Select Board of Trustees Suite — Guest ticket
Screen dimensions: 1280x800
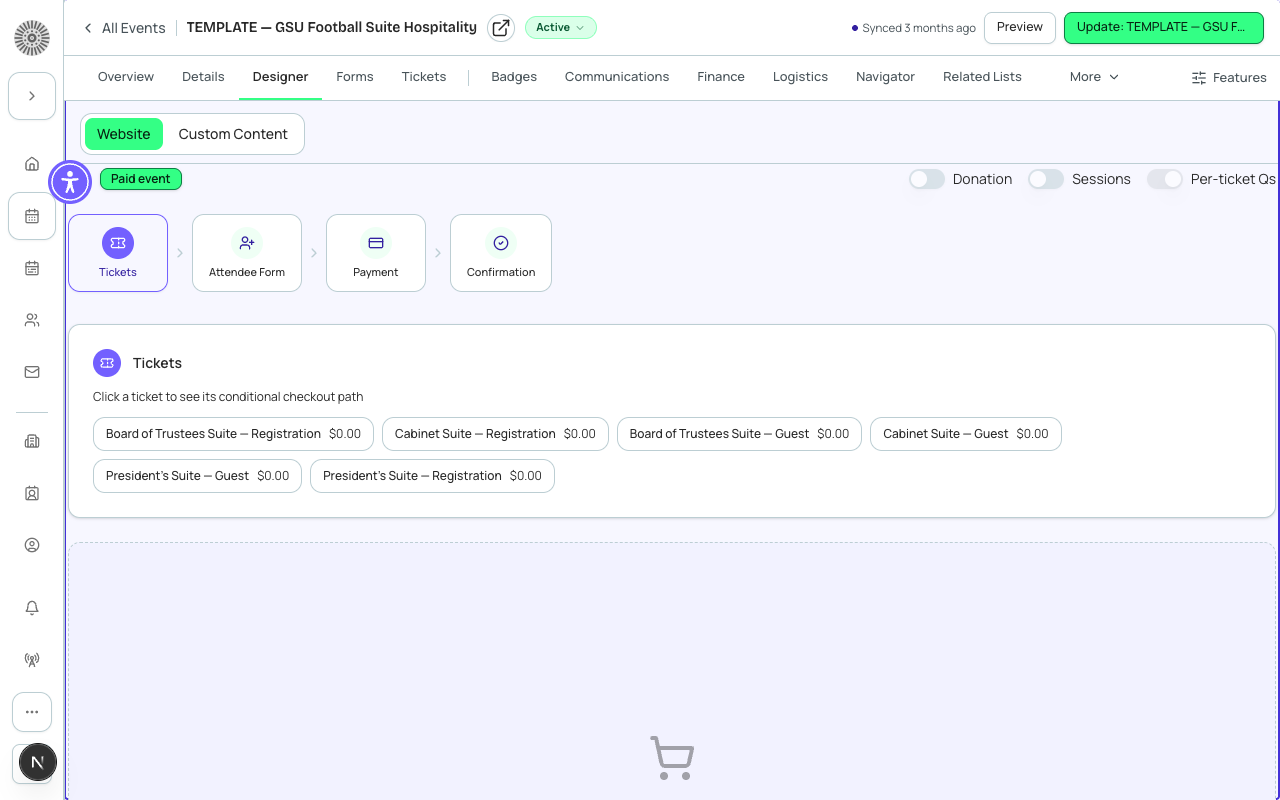coord(739,434)
